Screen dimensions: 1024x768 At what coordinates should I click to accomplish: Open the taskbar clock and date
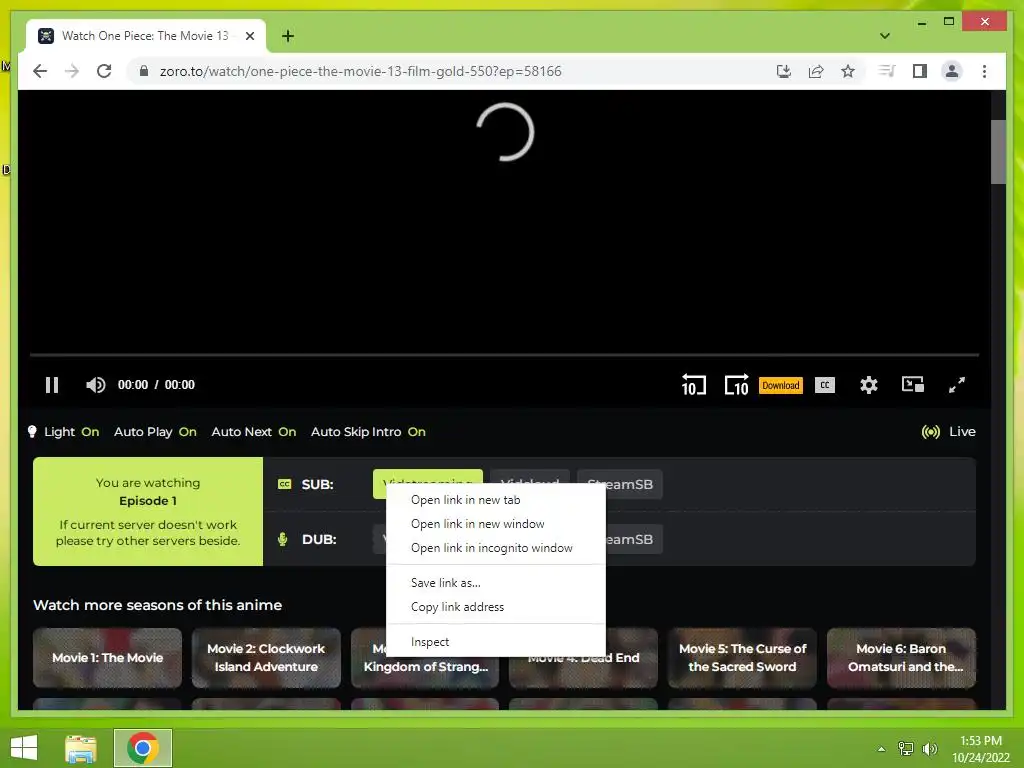[981, 749]
